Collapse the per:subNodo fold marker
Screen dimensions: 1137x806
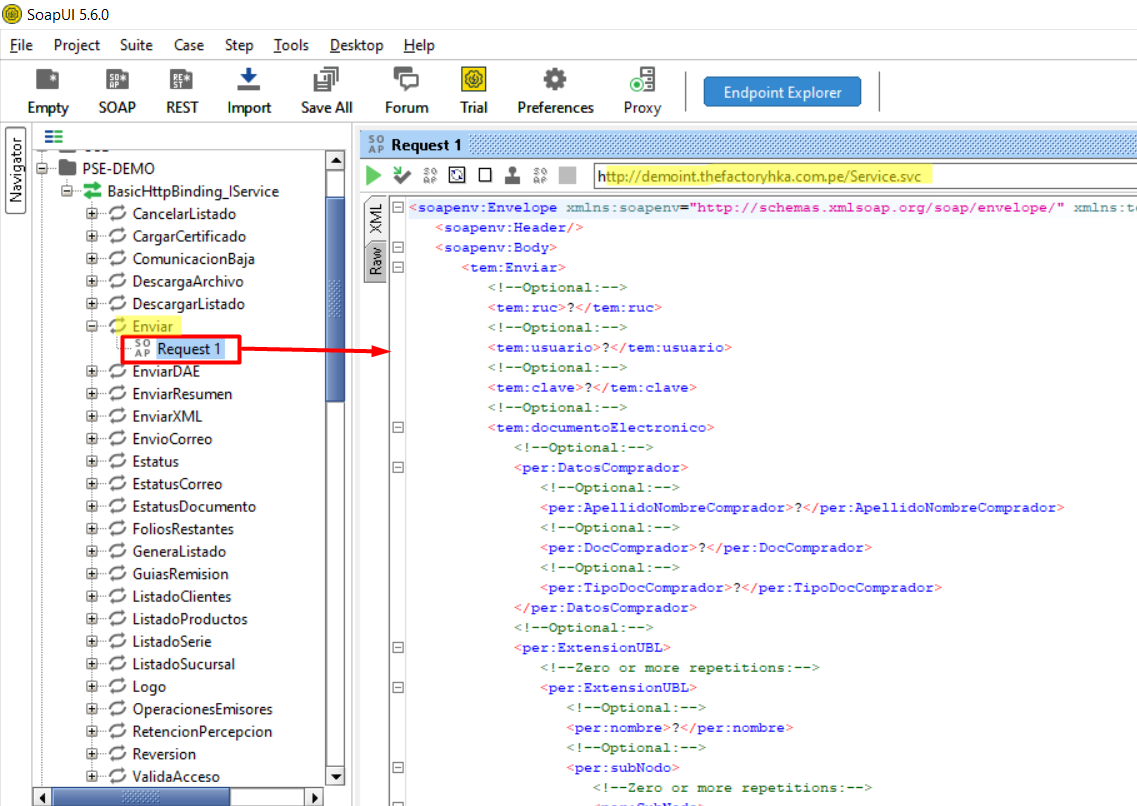point(398,768)
